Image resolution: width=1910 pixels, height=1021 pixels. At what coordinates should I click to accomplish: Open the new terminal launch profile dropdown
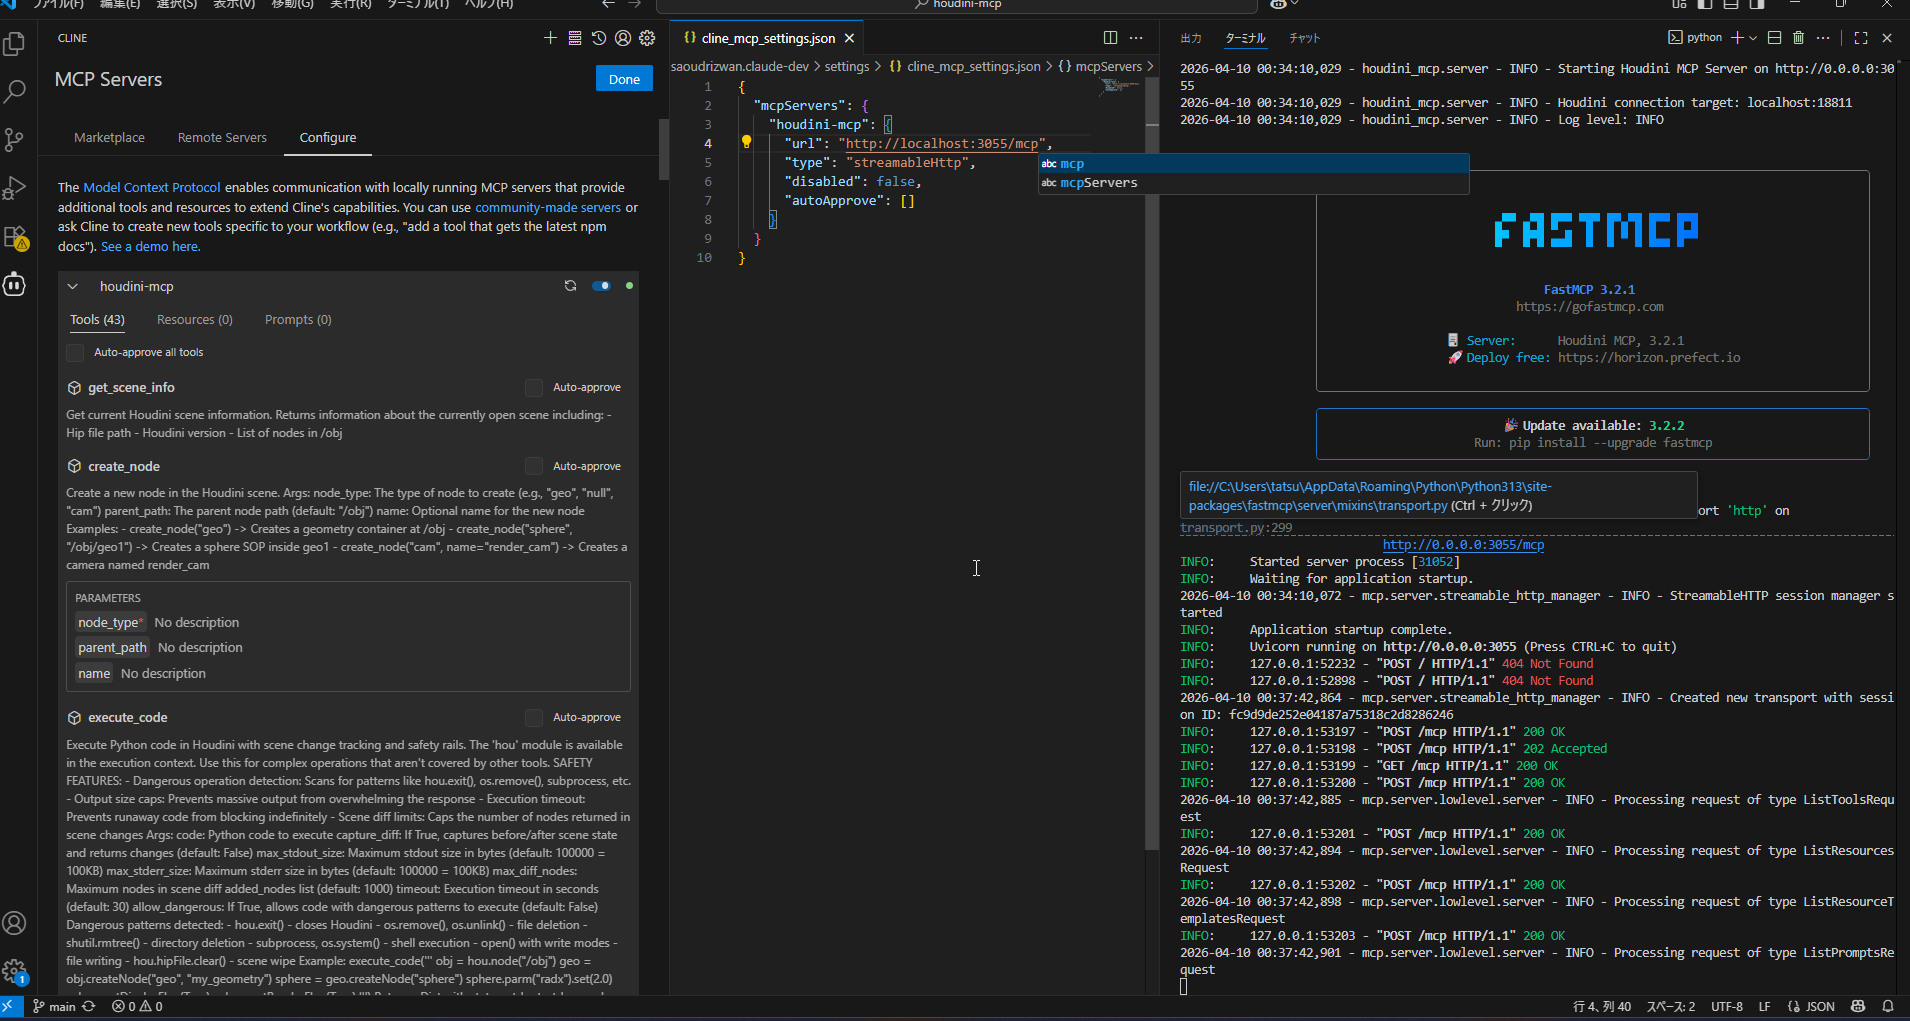click(x=1753, y=38)
